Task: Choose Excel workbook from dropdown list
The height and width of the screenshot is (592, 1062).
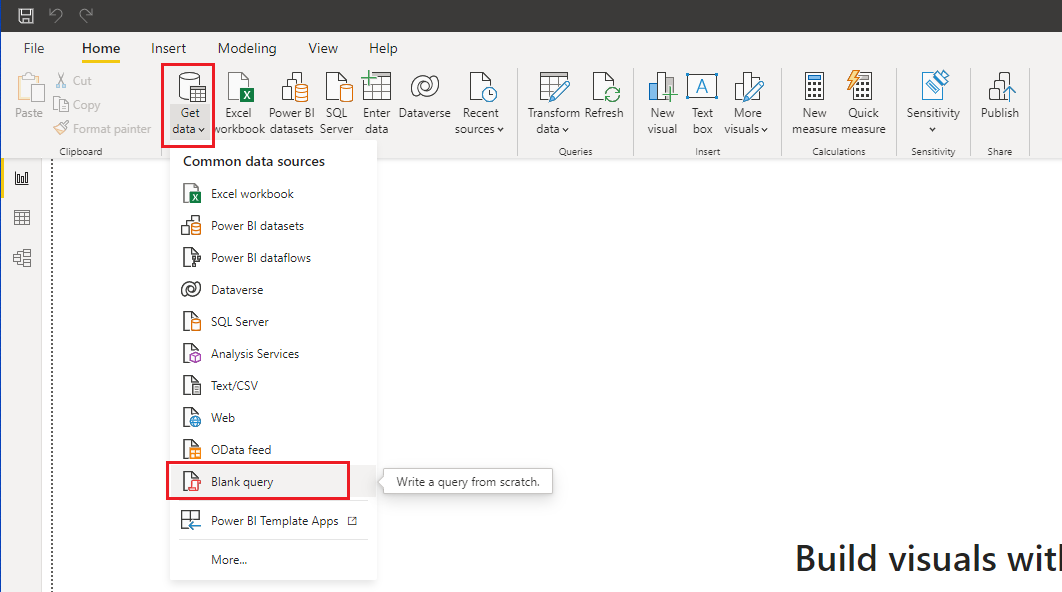Action: tap(273, 194)
